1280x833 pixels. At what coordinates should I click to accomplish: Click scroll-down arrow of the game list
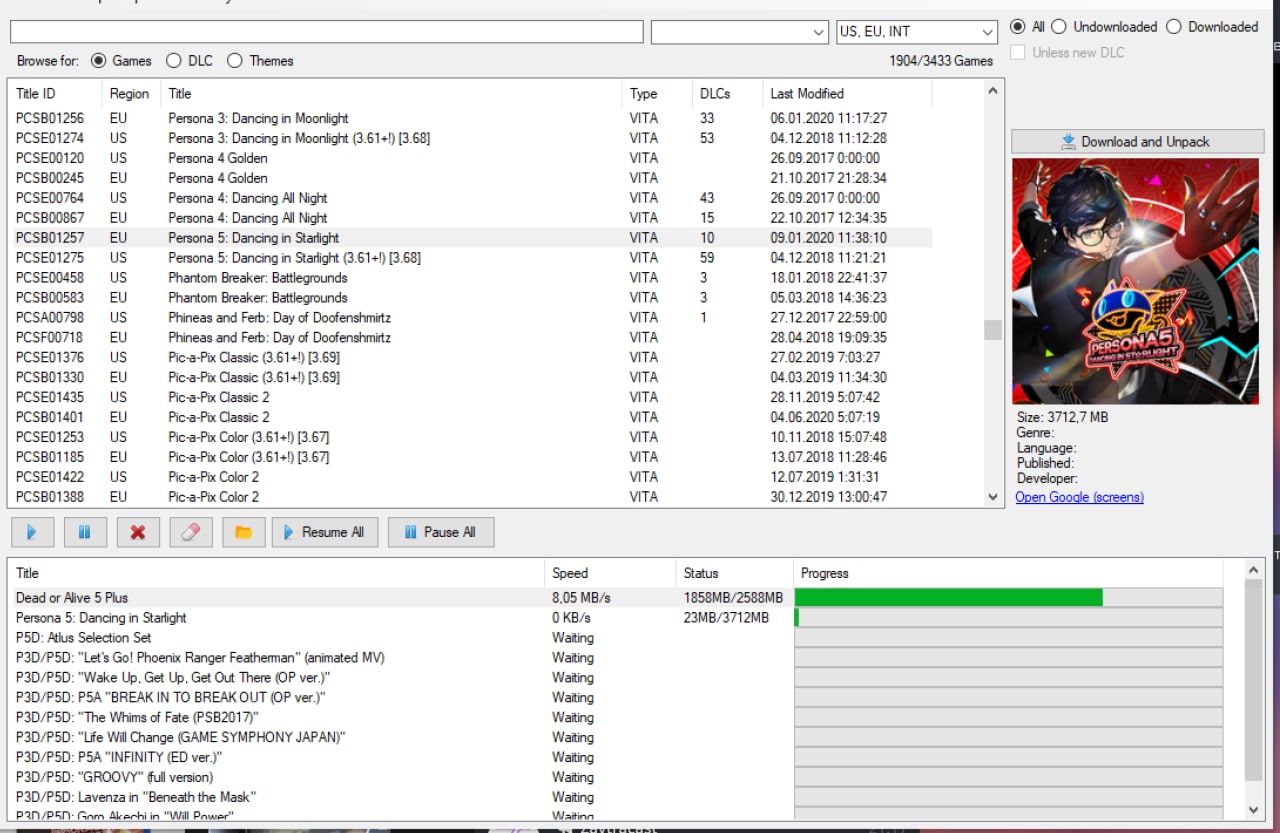point(993,496)
